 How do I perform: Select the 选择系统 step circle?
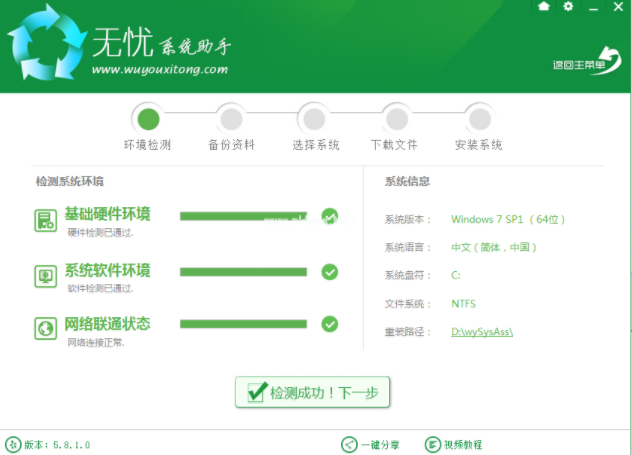pyautogui.click(x=314, y=119)
